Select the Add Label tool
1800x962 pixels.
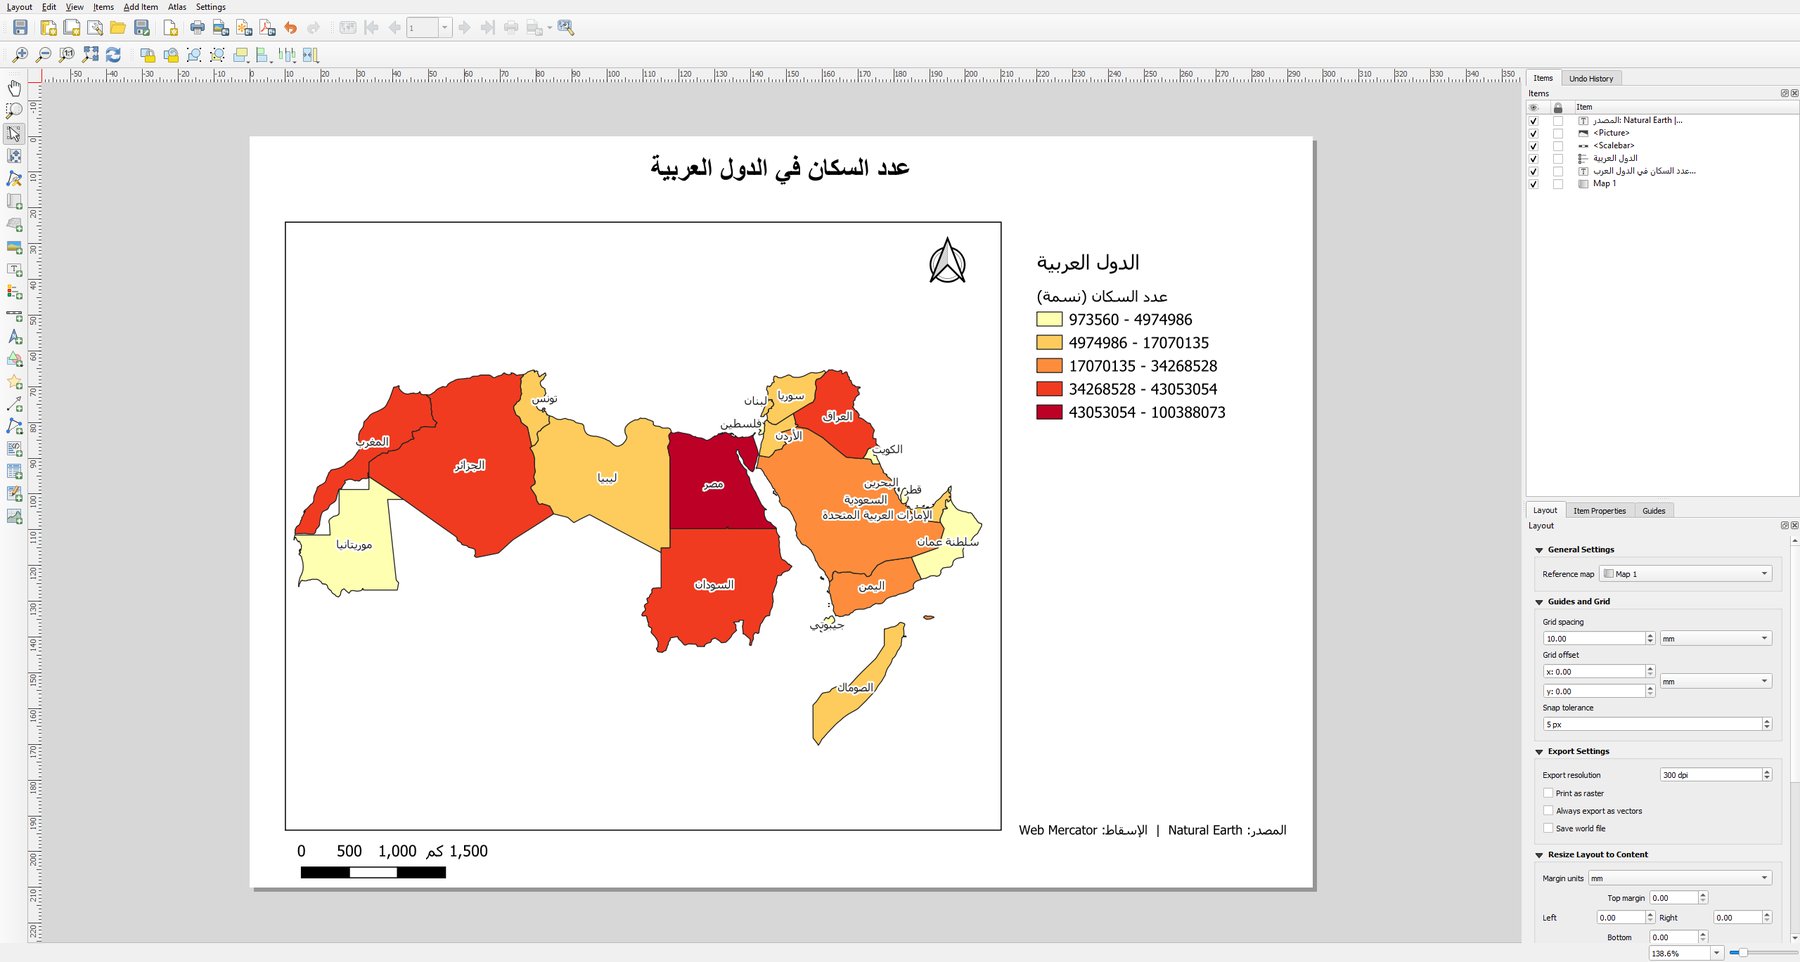[14, 270]
